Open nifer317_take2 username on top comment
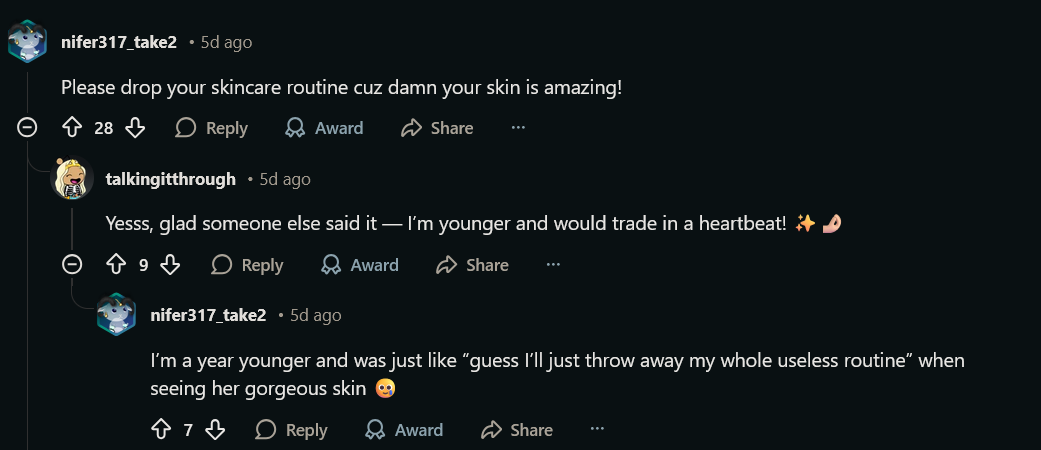Image resolution: width=1041 pixels, height=450 pixels. click(119, 42)
